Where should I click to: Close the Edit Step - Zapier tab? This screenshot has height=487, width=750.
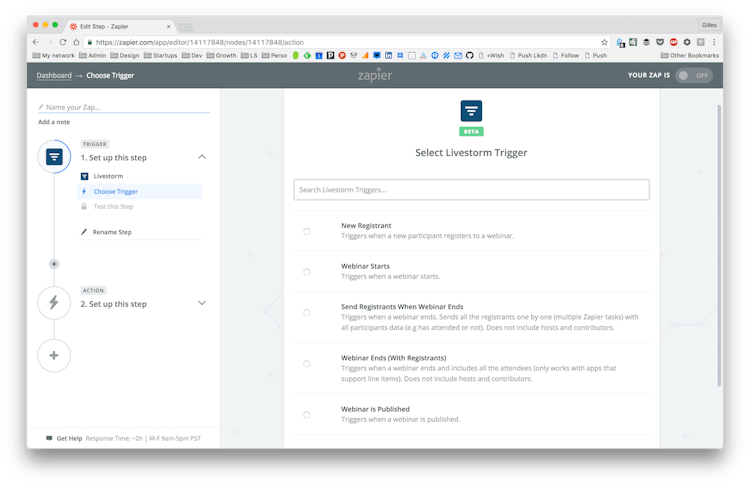coord(168,26)
